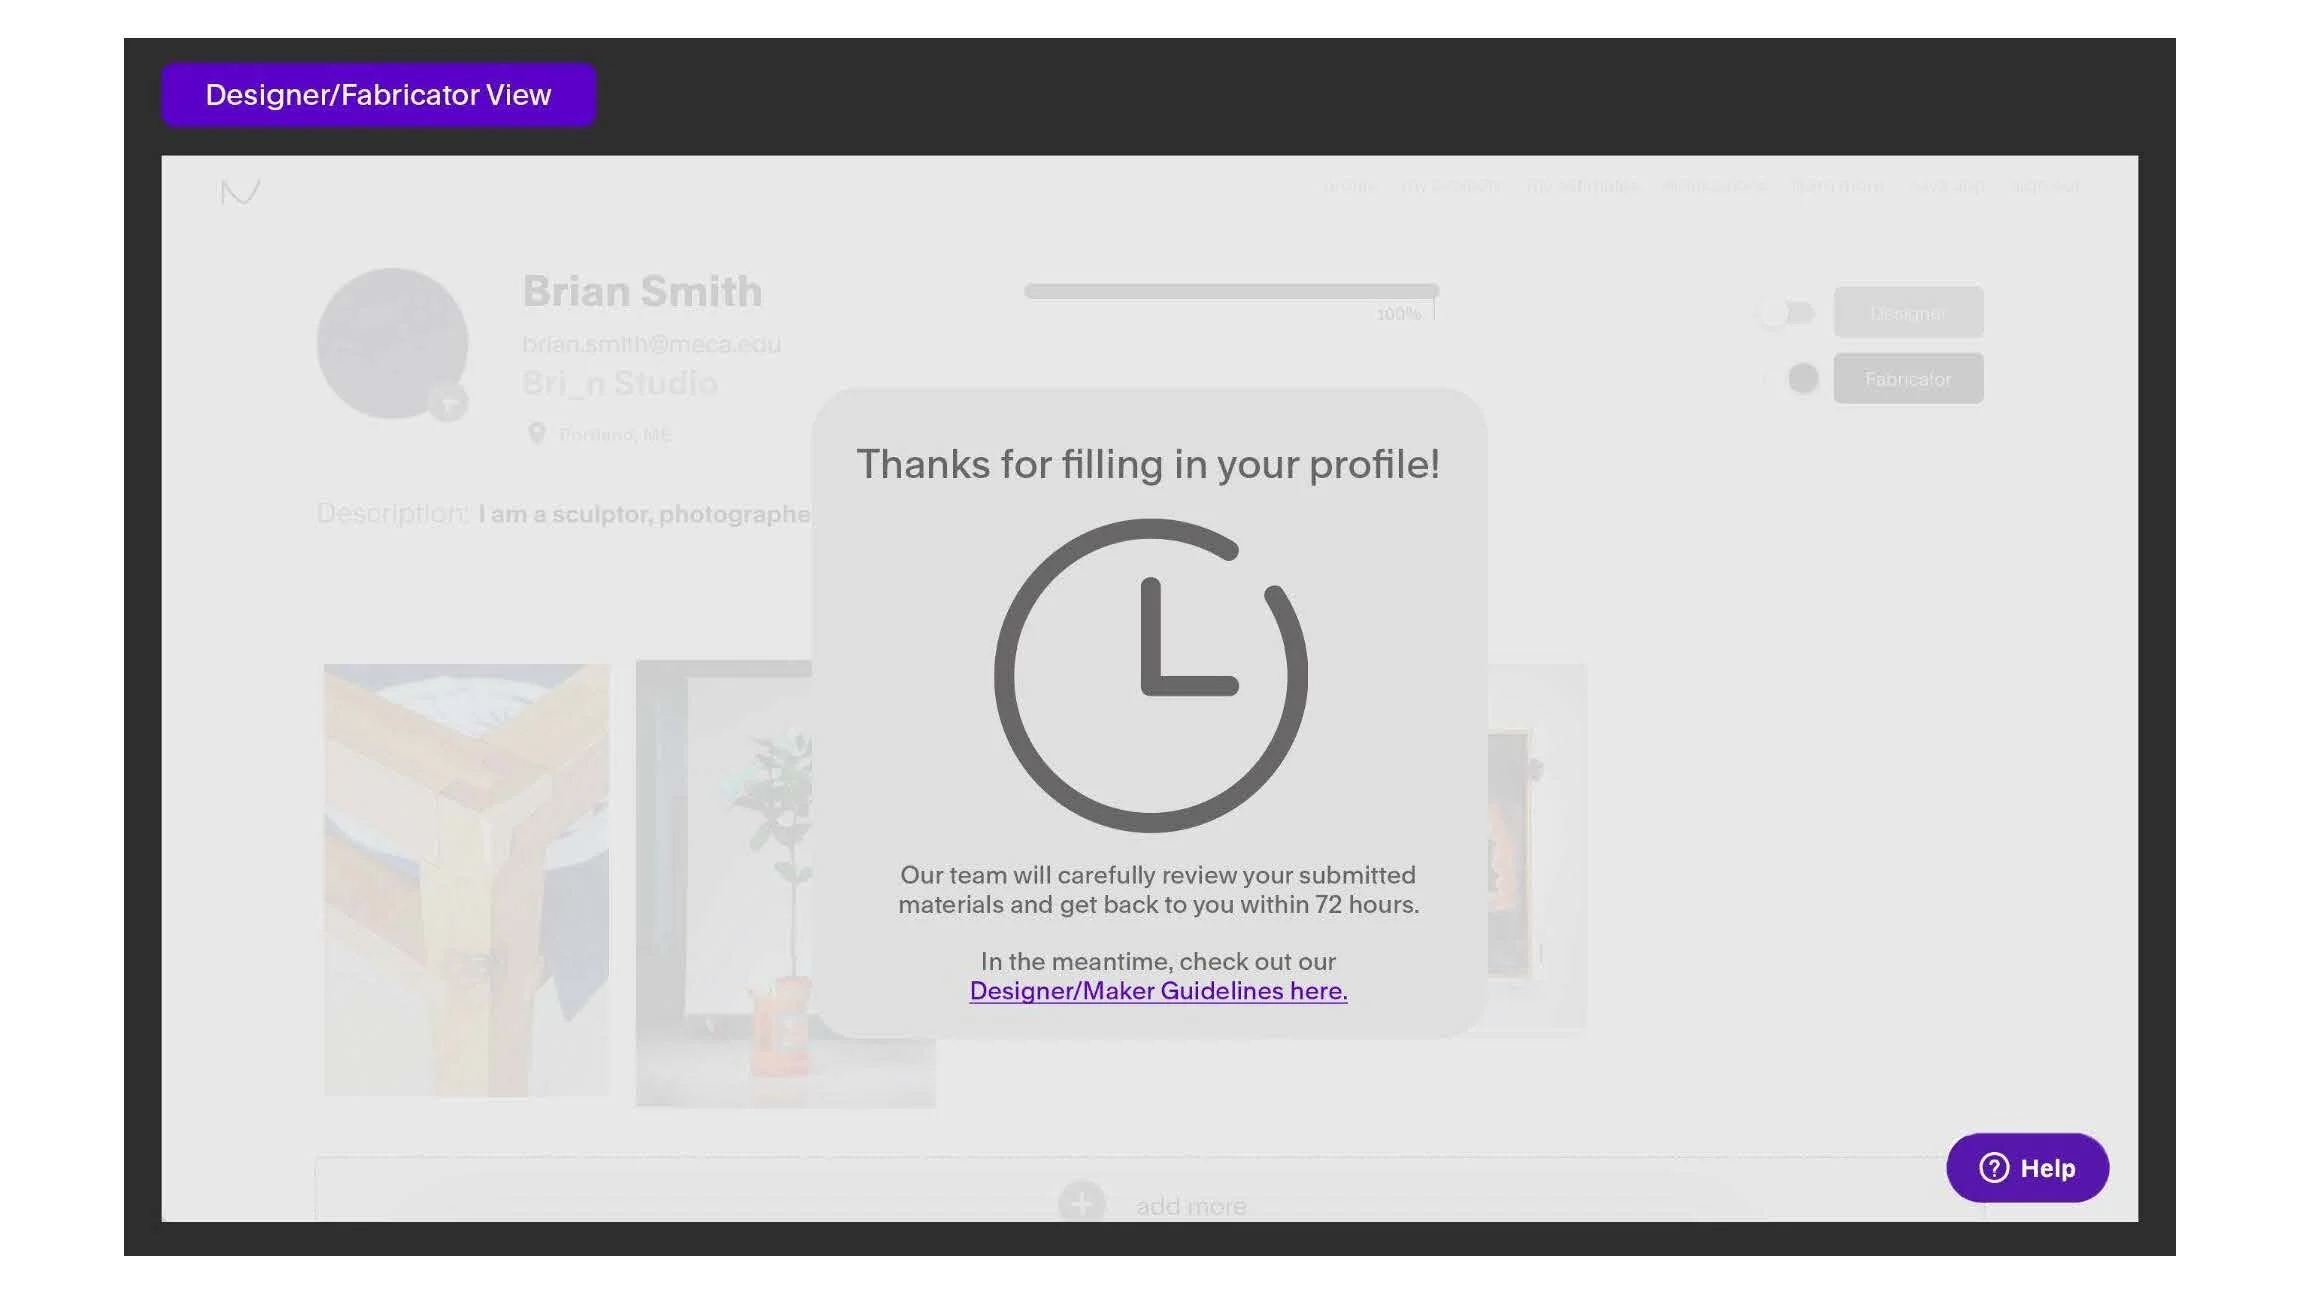
Task: Click the Fabricator role button
Action: pyautogui.click(x=1908, y=379)
